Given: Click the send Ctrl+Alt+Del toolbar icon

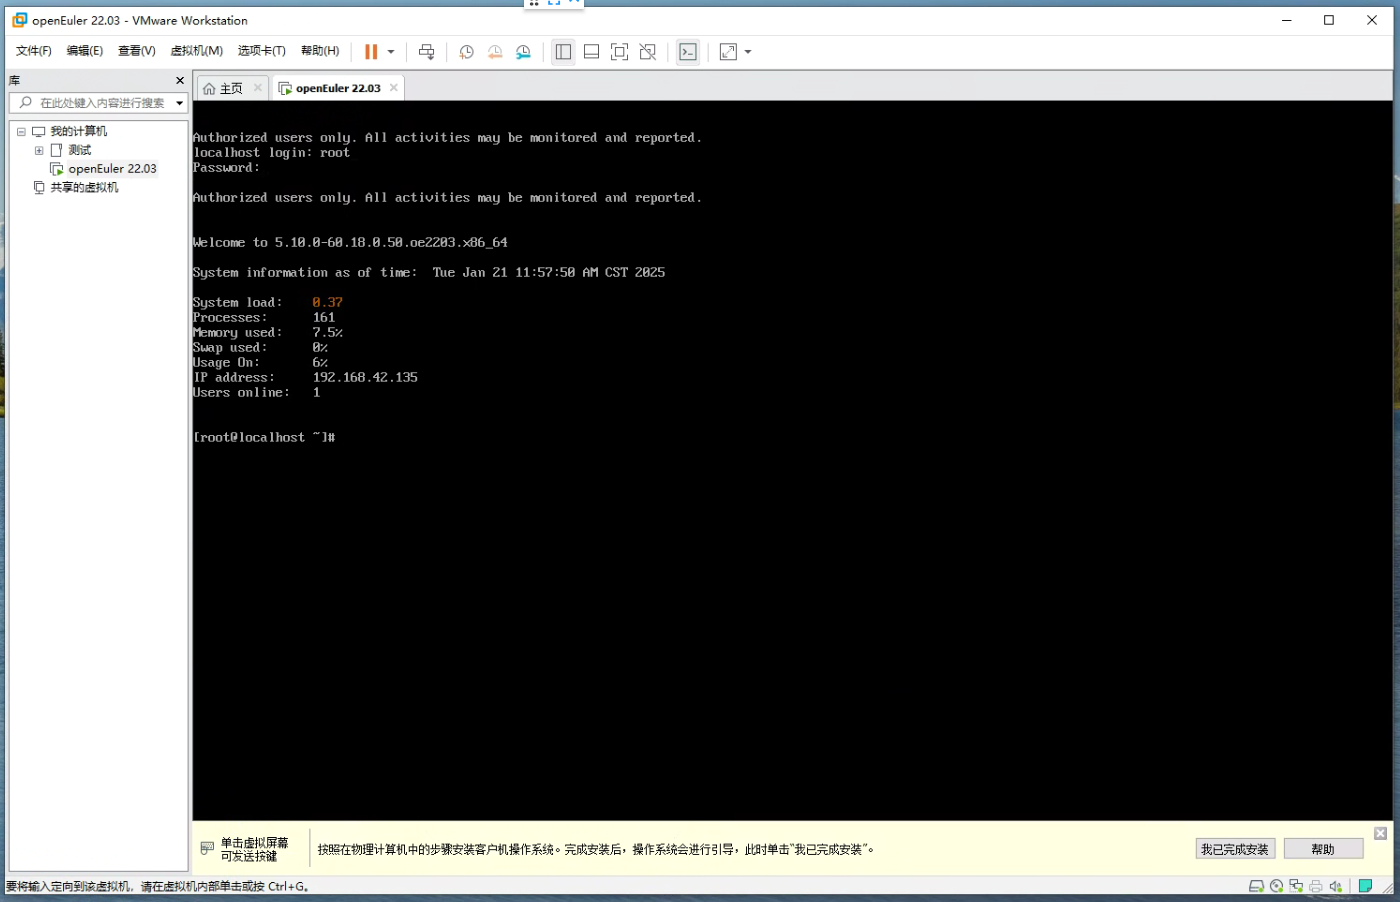Looking at the screenshot, I should (x=427, y=52).
